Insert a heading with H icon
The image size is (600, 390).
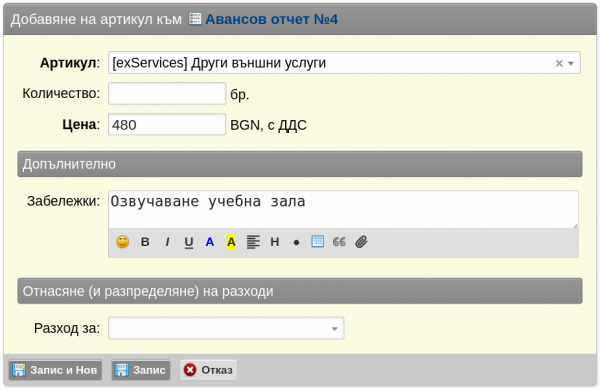coord(275,242)
